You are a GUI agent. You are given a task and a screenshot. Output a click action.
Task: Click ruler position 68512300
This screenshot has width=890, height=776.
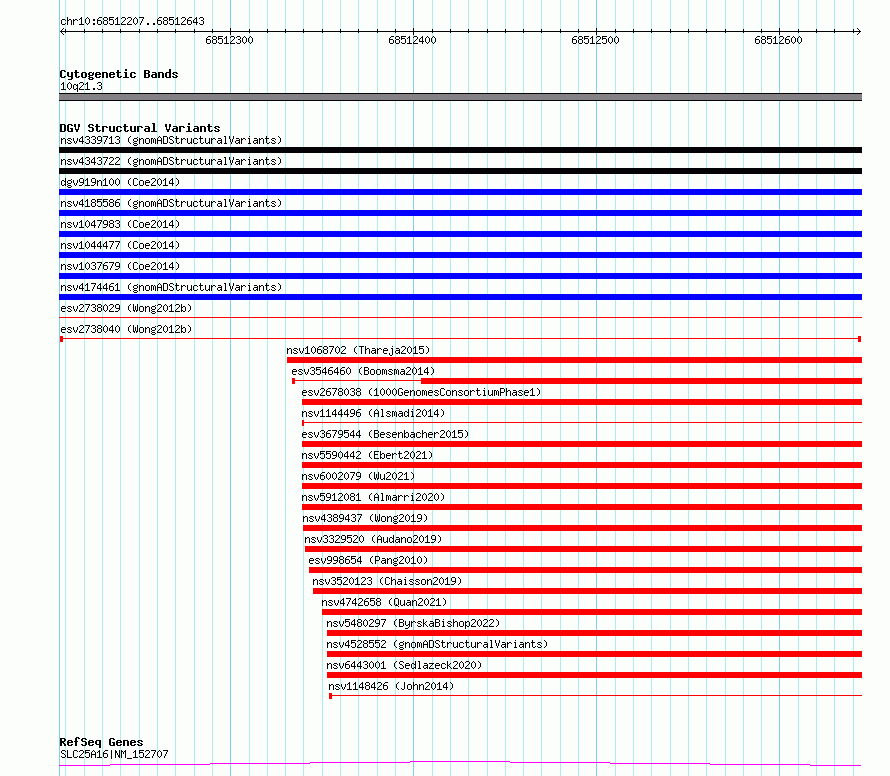coord(229,40)
